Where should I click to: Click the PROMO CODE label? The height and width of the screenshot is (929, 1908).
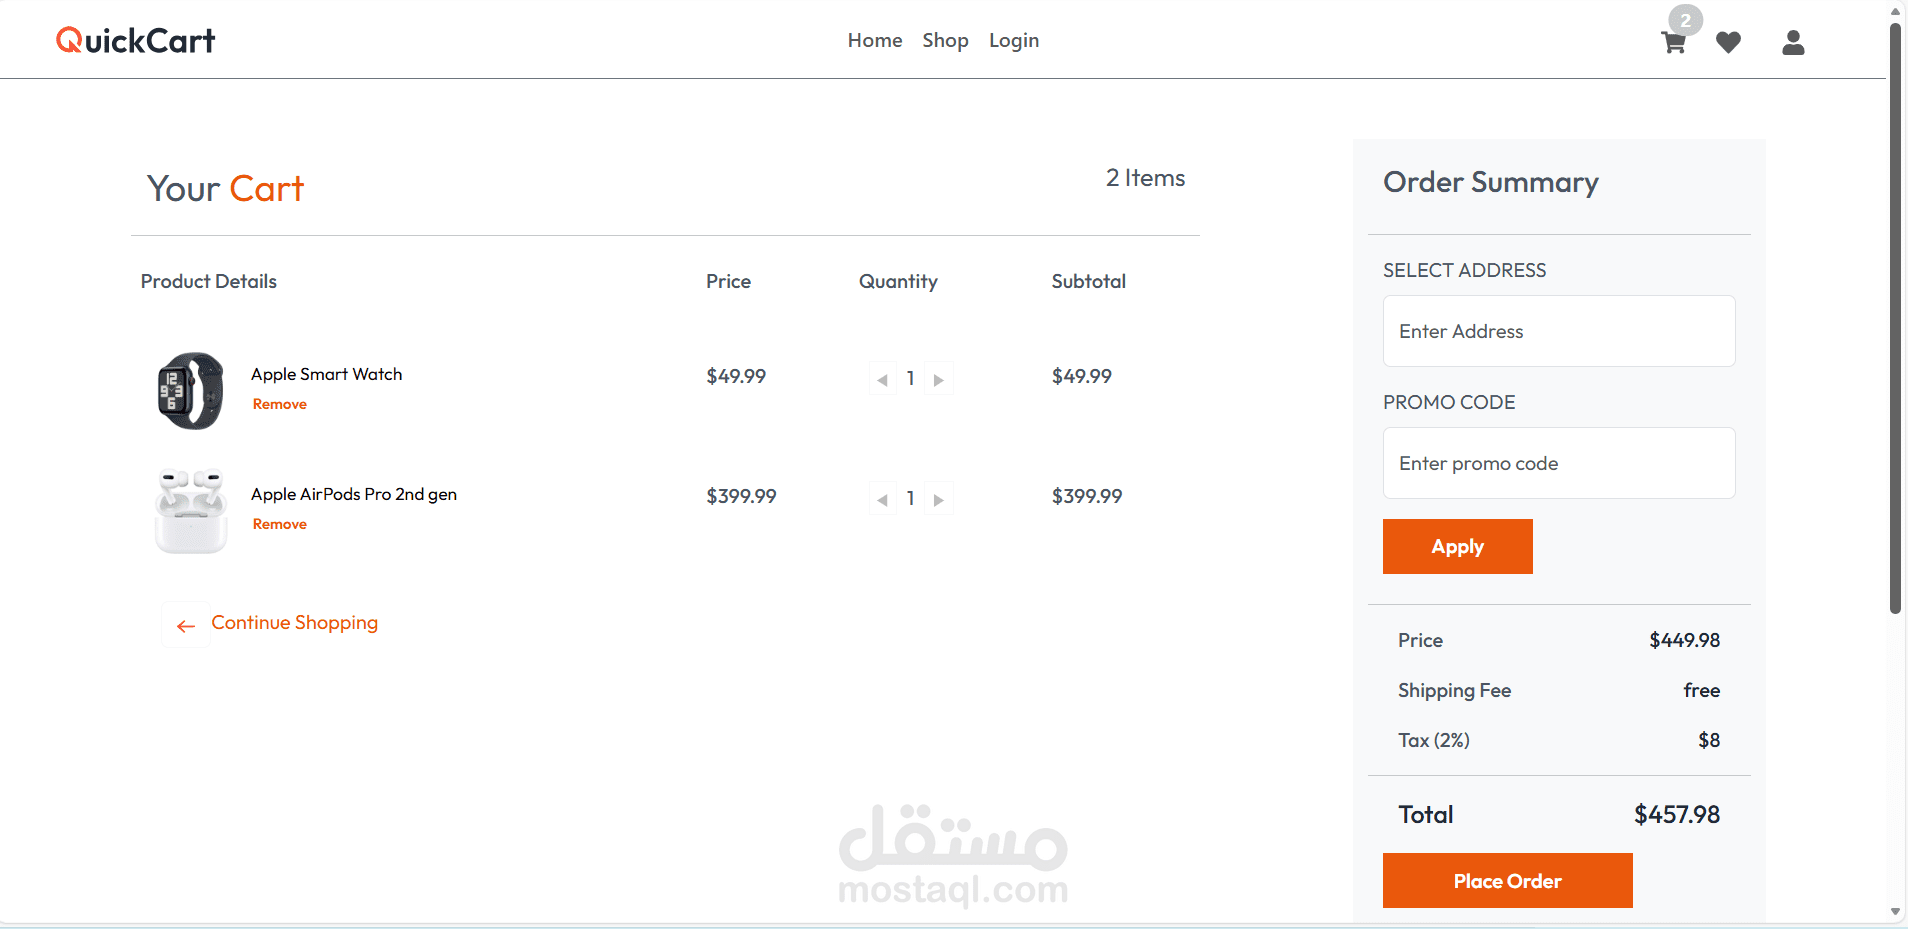click(1449, 402)
